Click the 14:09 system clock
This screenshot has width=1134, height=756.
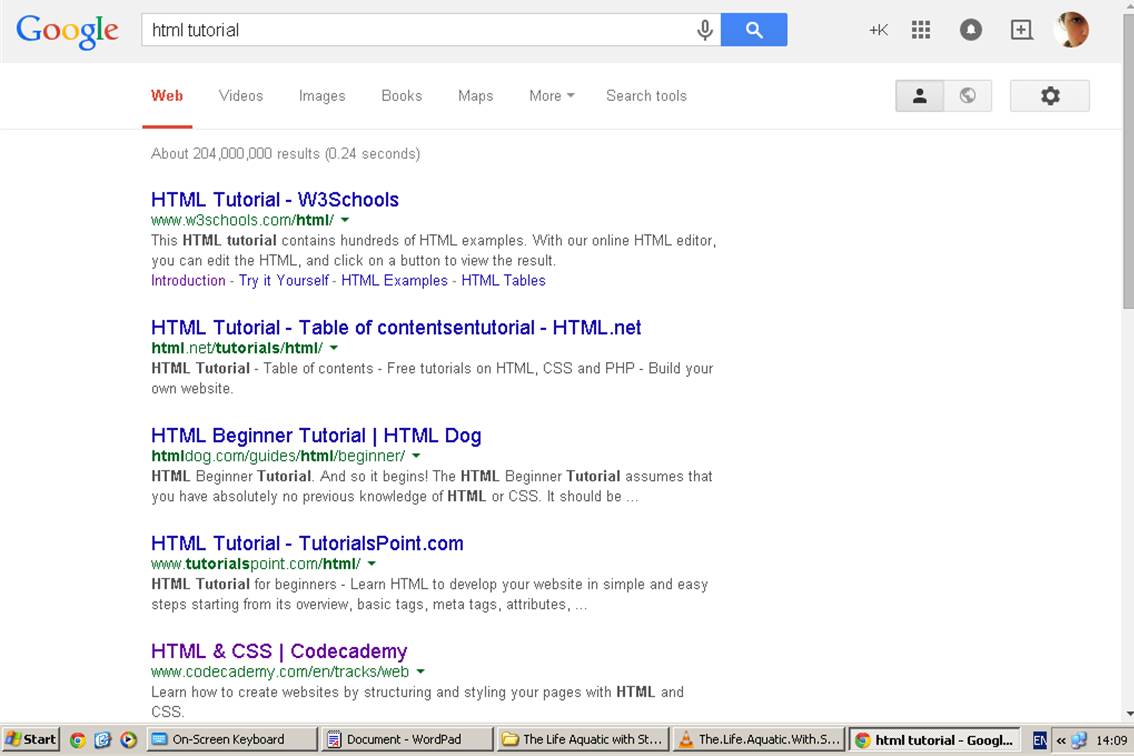[1111, 740]
